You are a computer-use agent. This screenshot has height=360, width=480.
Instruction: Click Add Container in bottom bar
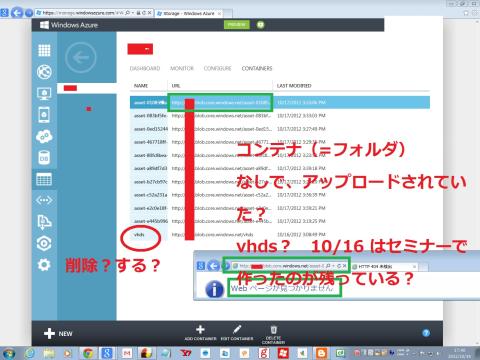[200, 333]
